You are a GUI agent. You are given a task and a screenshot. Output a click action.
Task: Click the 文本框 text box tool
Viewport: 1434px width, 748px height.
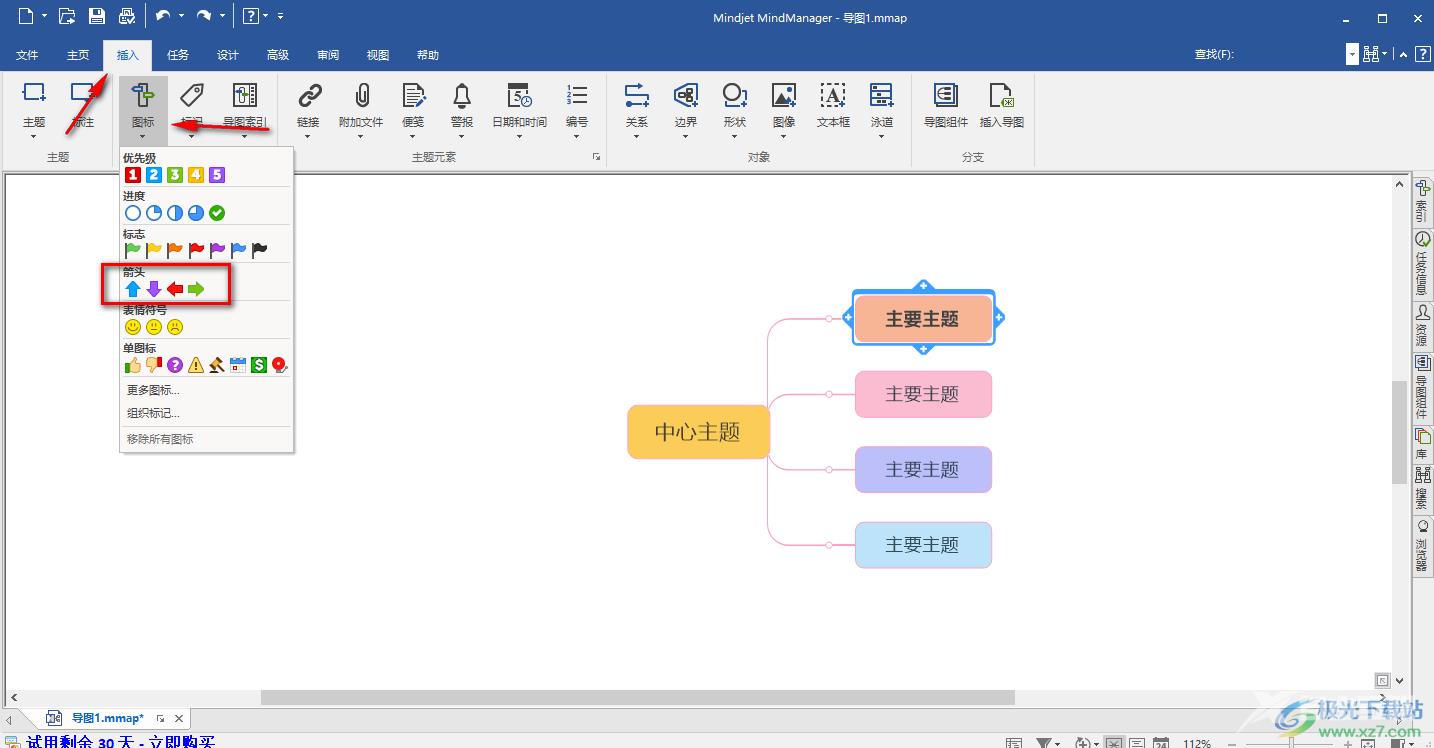pyautogui.click(x=833, y=105)
